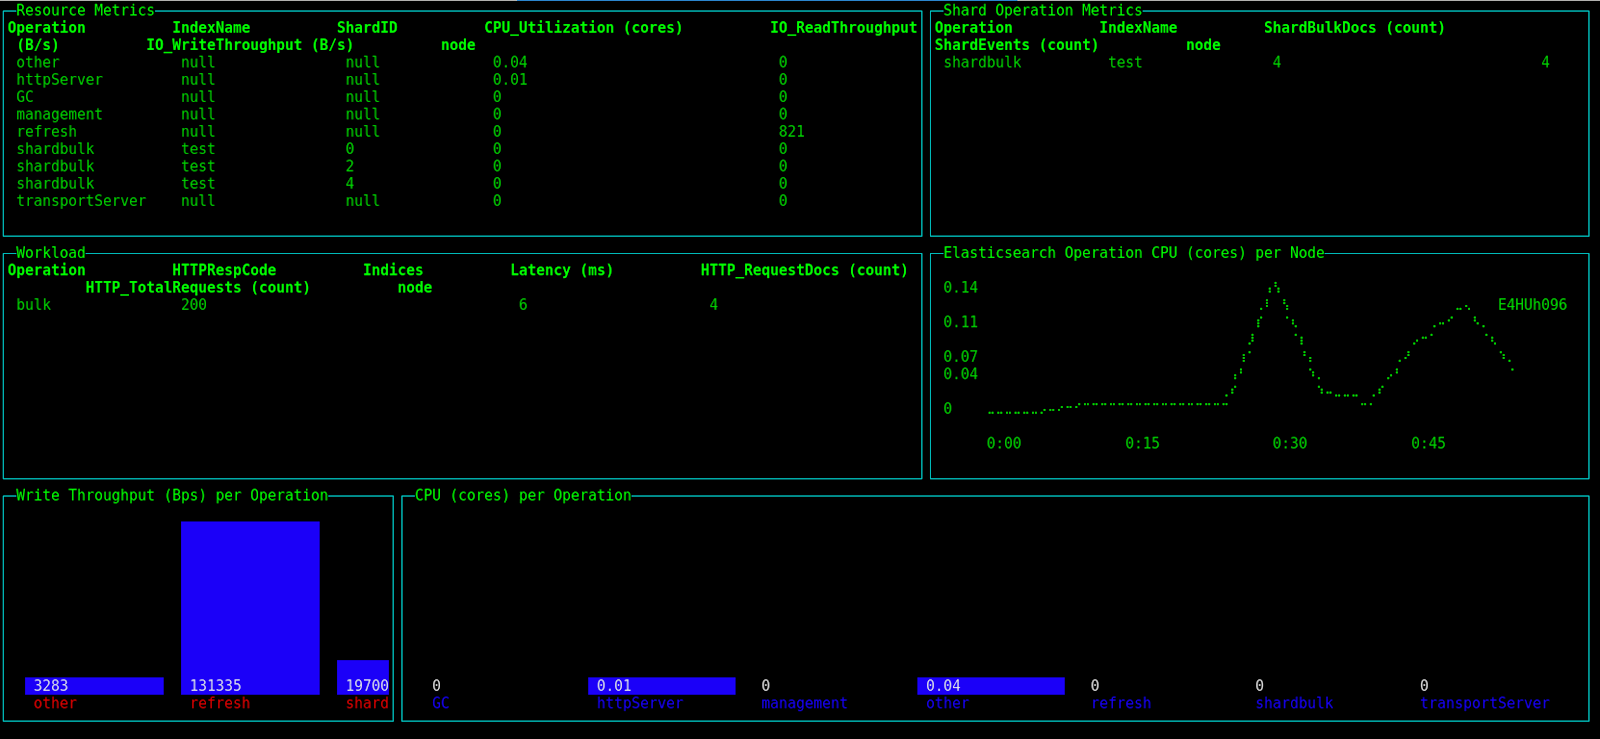Select the Write Throughput (Bps) per Operation title

click(172, 496)
